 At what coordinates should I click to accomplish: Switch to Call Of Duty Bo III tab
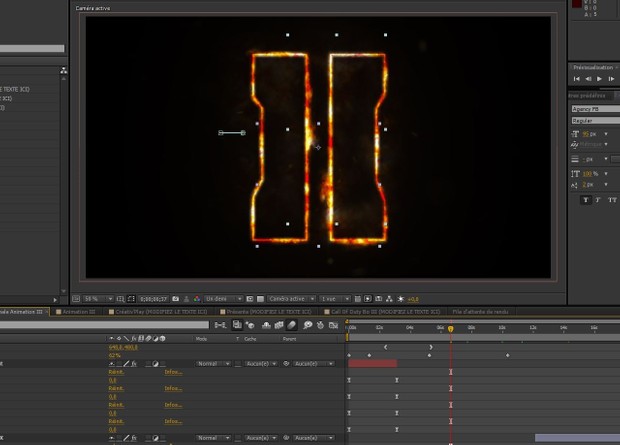[382, 312]
